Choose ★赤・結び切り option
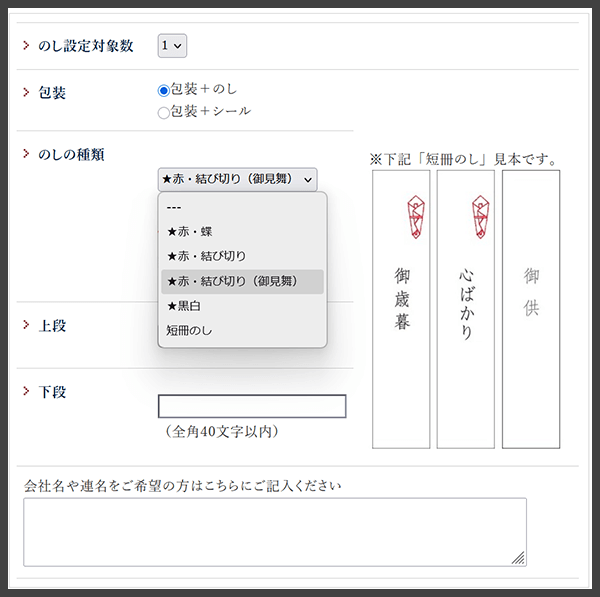 click(x=206, y=256)
